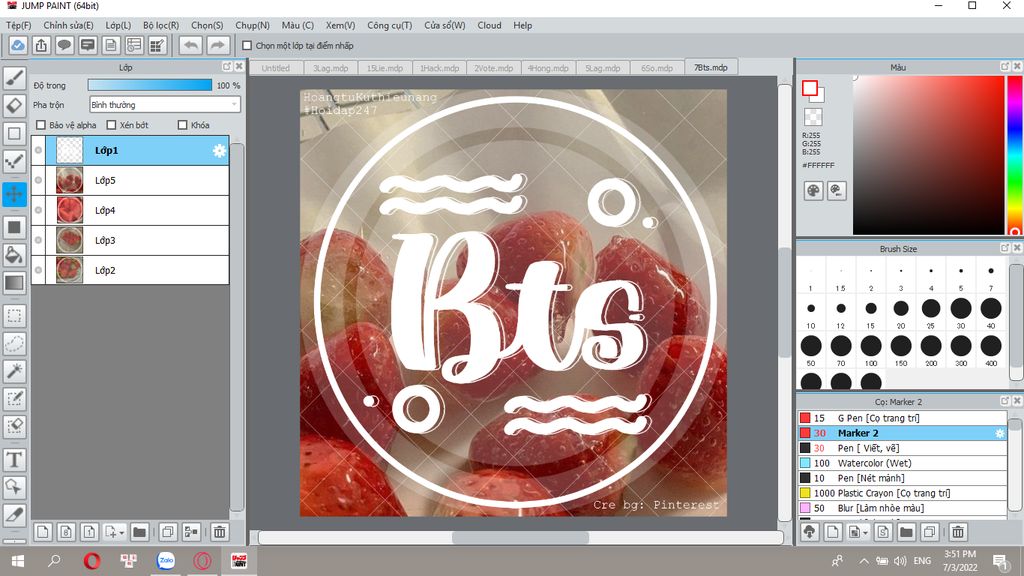Screen dimensions: 1024x576
Task: Select the Lasso selection tool
Action: [14, 344]
